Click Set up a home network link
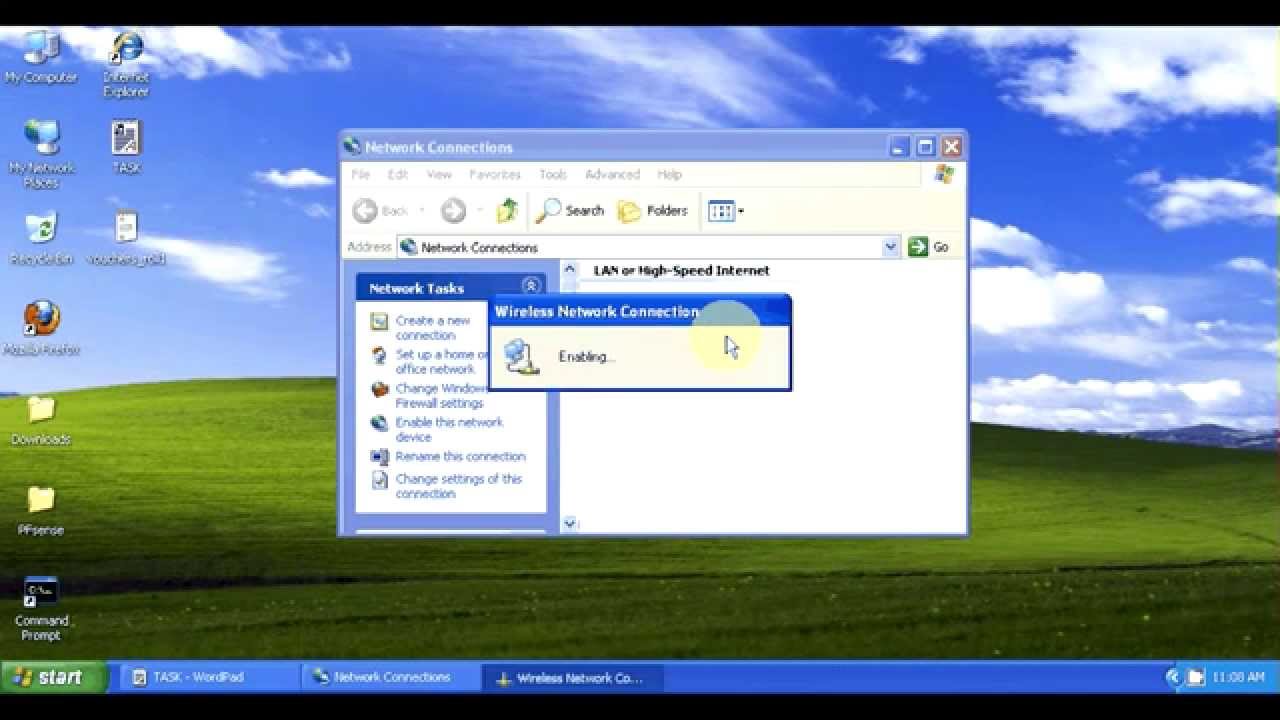Screen dimensions: 1280x720 441,362
